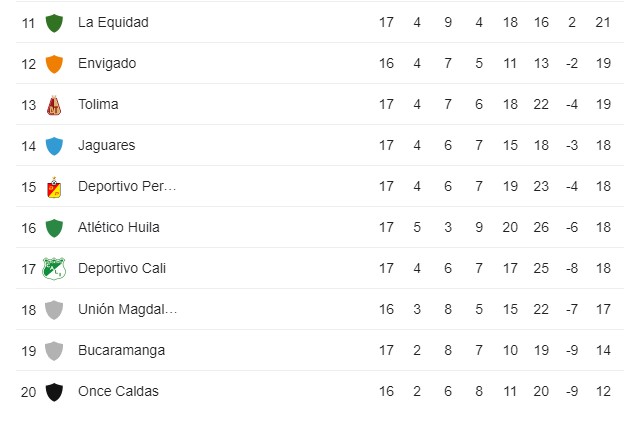Open the Envigado team link
Image resolution: width=624 pixels, height=421 pixels.
pyautogui.click(x=107, y=63)
